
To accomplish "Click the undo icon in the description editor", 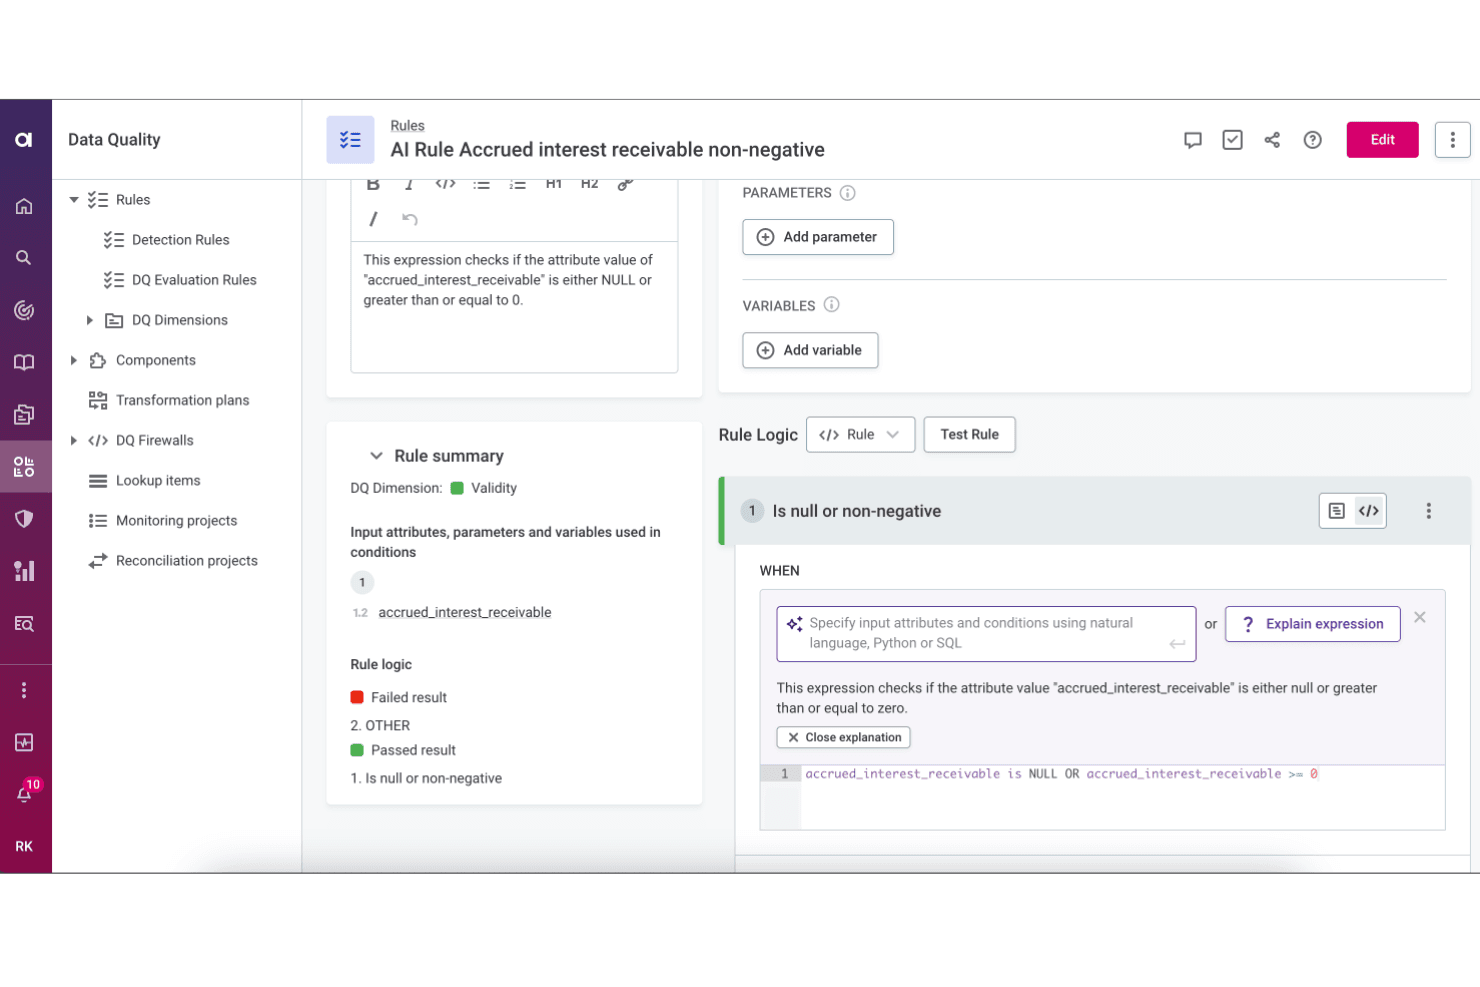I will (x=410, y=219).
